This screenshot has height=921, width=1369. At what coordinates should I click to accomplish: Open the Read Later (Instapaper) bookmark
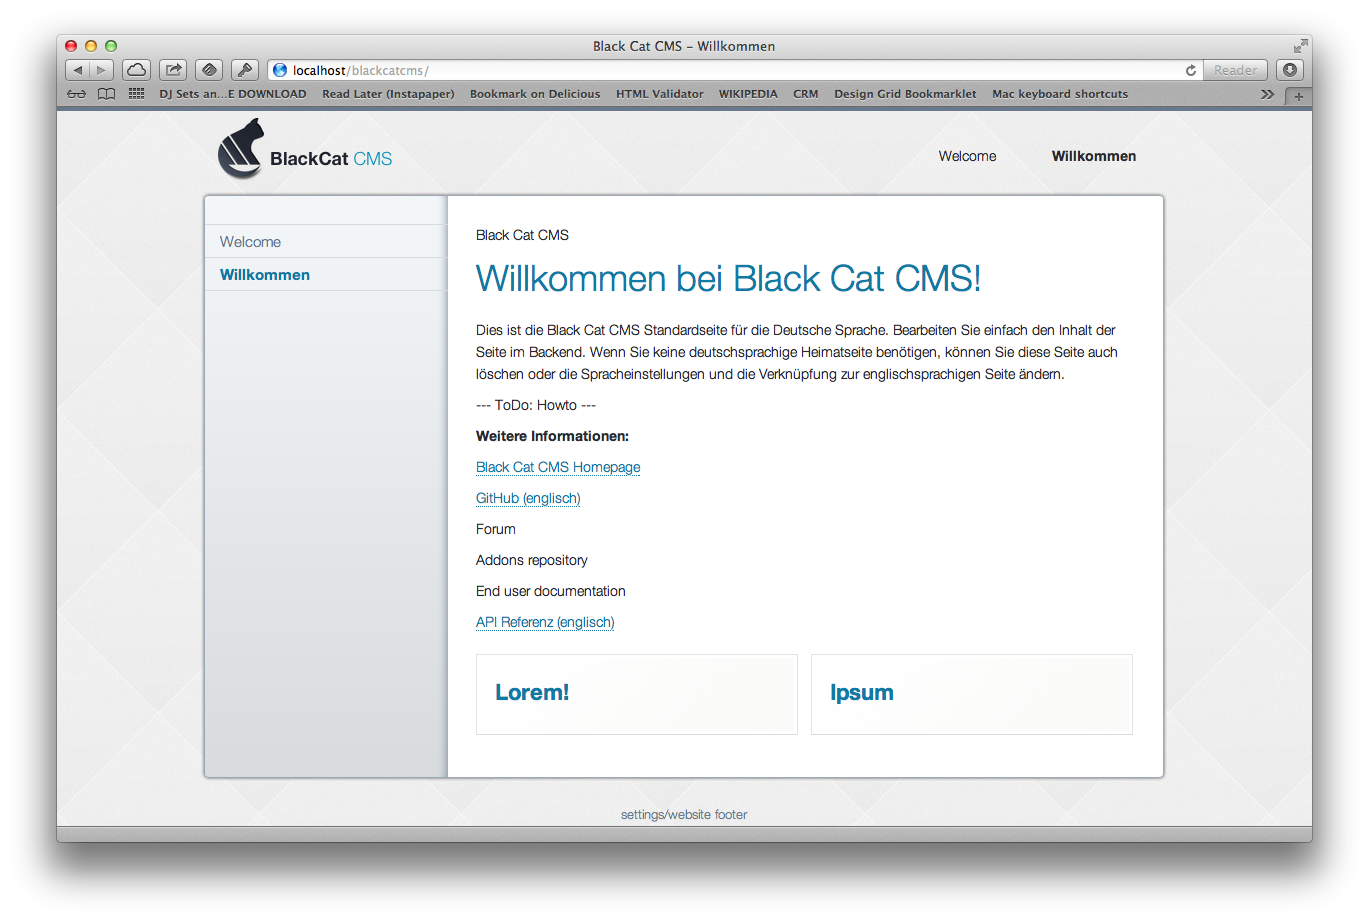point(388,94)
